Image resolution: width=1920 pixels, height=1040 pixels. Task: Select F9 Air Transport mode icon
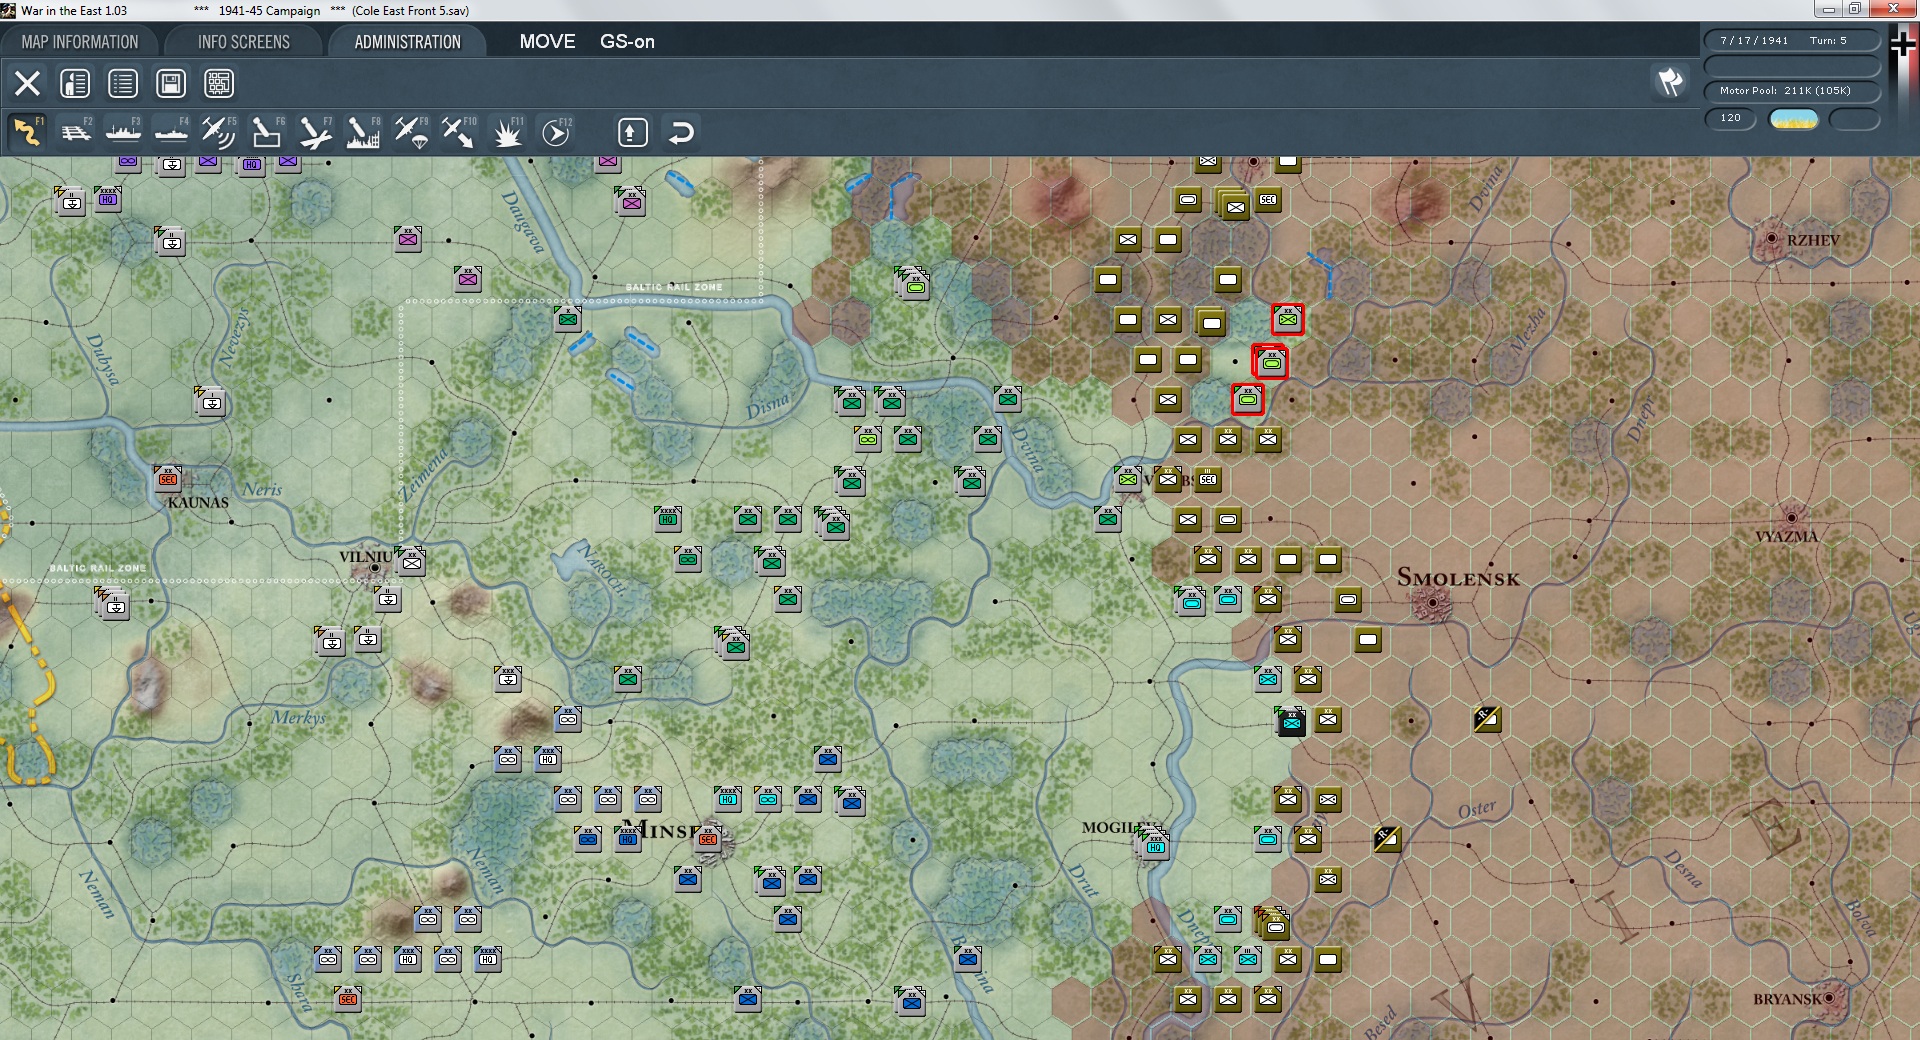411,132
